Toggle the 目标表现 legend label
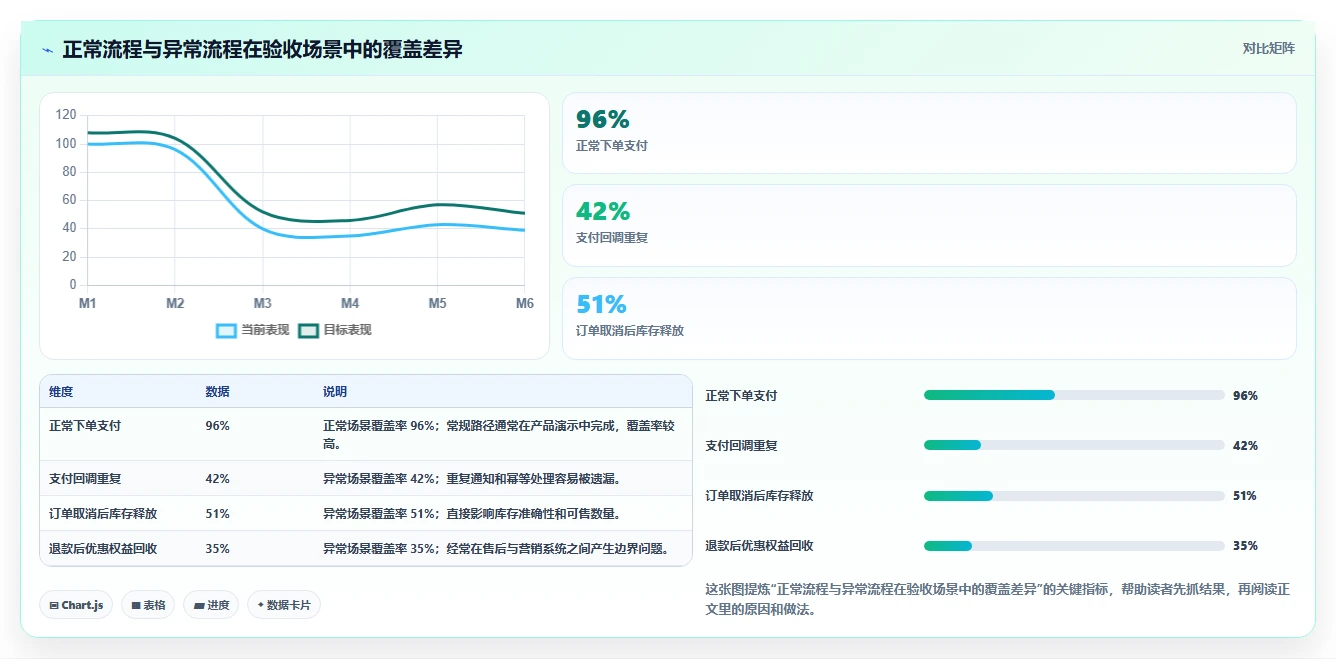Viewport: 1336px width, 659px height. point(347,330)
